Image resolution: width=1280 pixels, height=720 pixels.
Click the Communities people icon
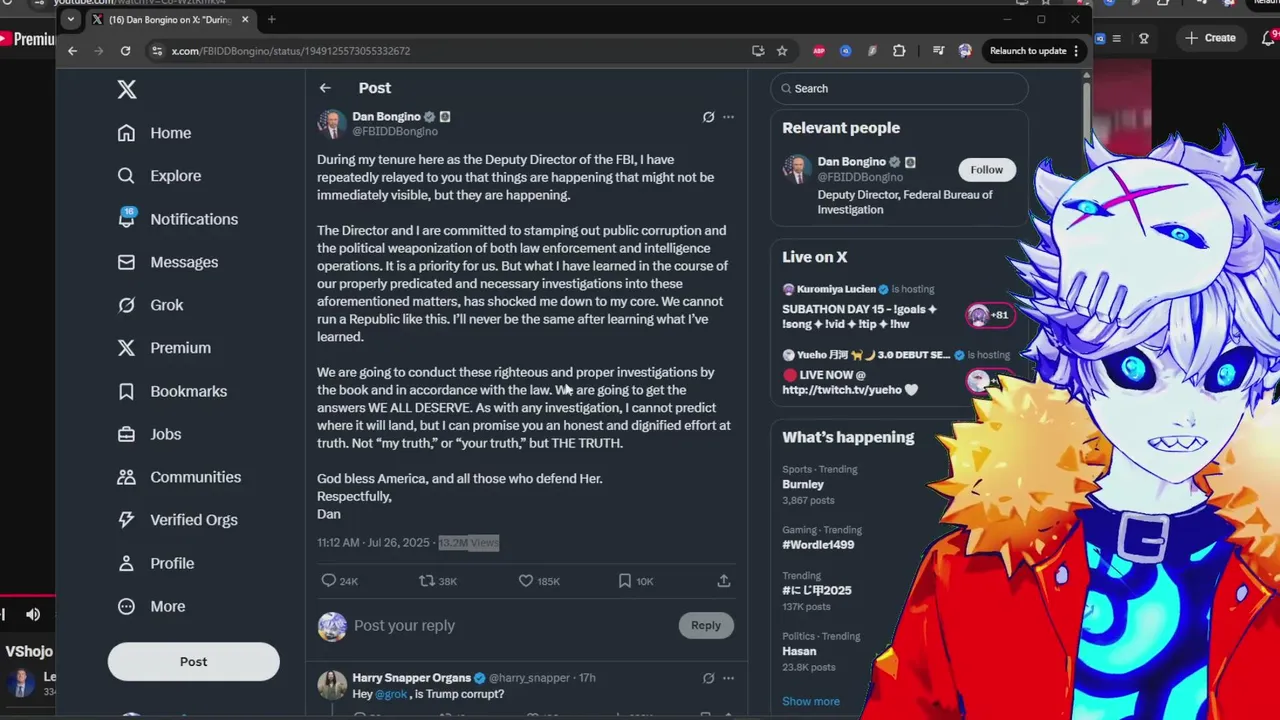coord(126,477)
